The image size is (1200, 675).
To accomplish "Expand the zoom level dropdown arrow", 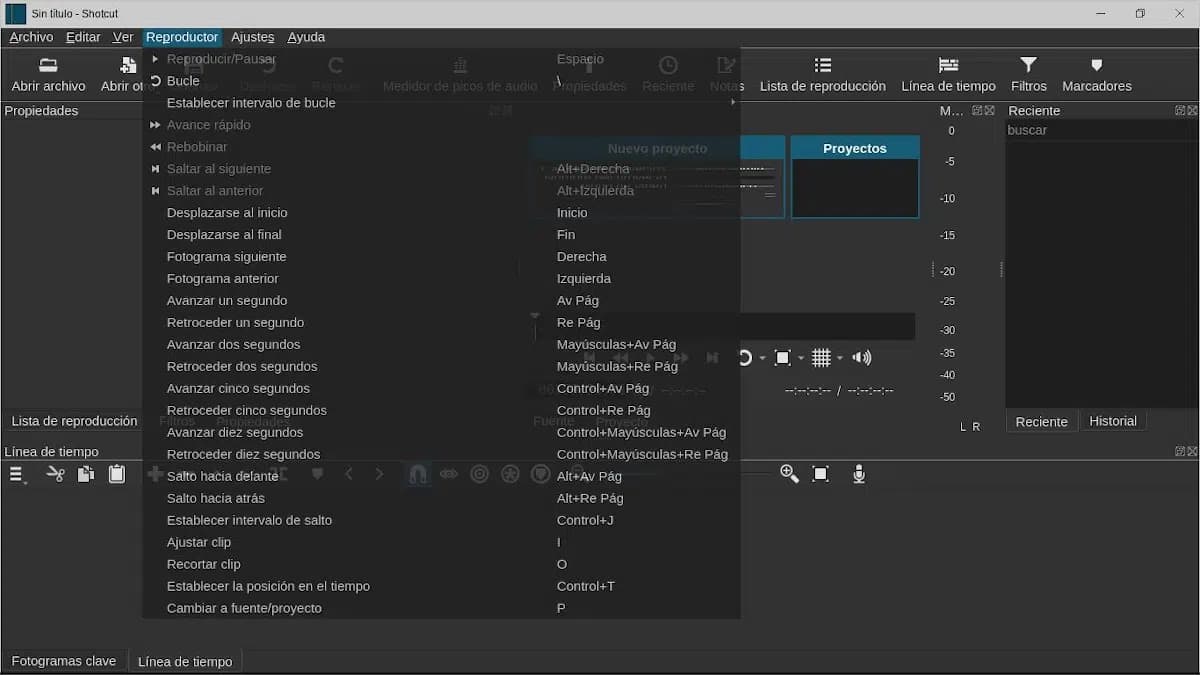I will (801, 358).
